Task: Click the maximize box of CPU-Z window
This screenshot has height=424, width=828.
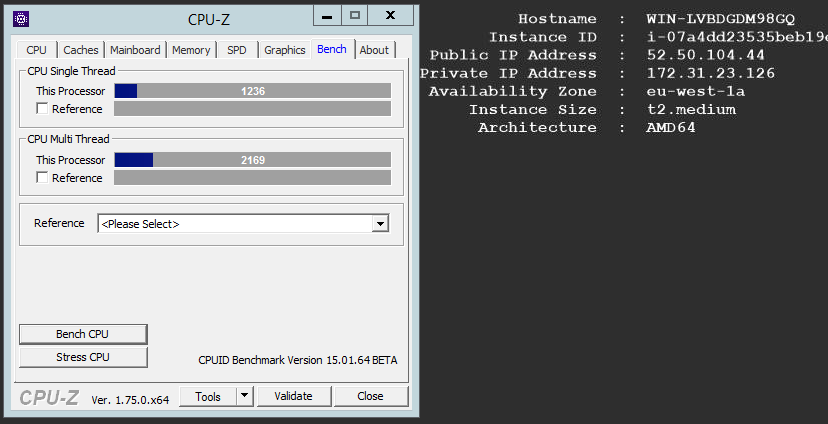Action: tap(355, 15)
